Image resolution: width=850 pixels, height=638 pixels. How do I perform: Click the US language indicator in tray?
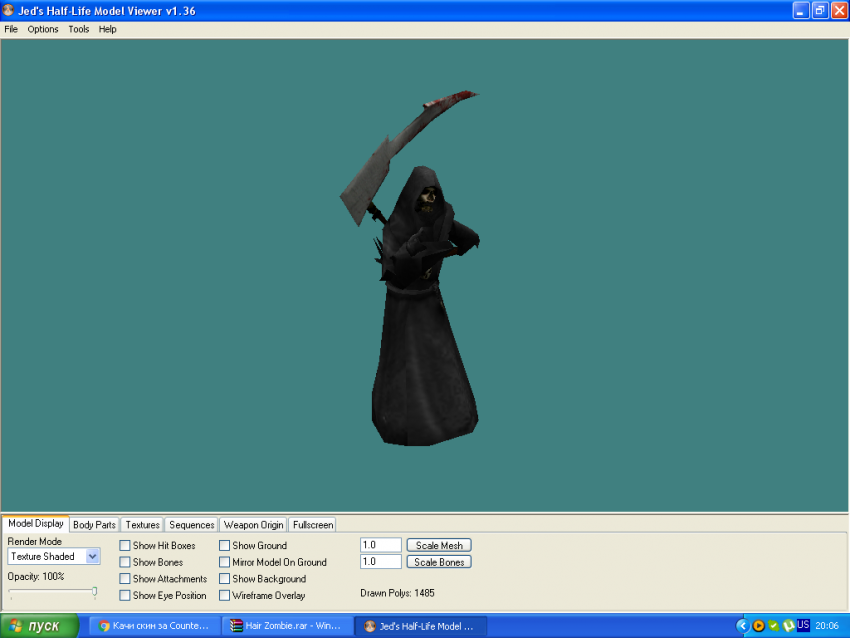tap(803, 625)
